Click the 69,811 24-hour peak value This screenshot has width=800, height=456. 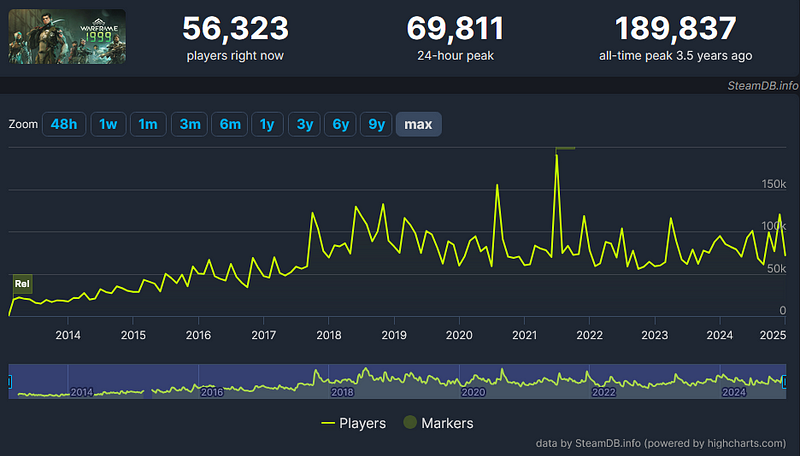[455, 29]
